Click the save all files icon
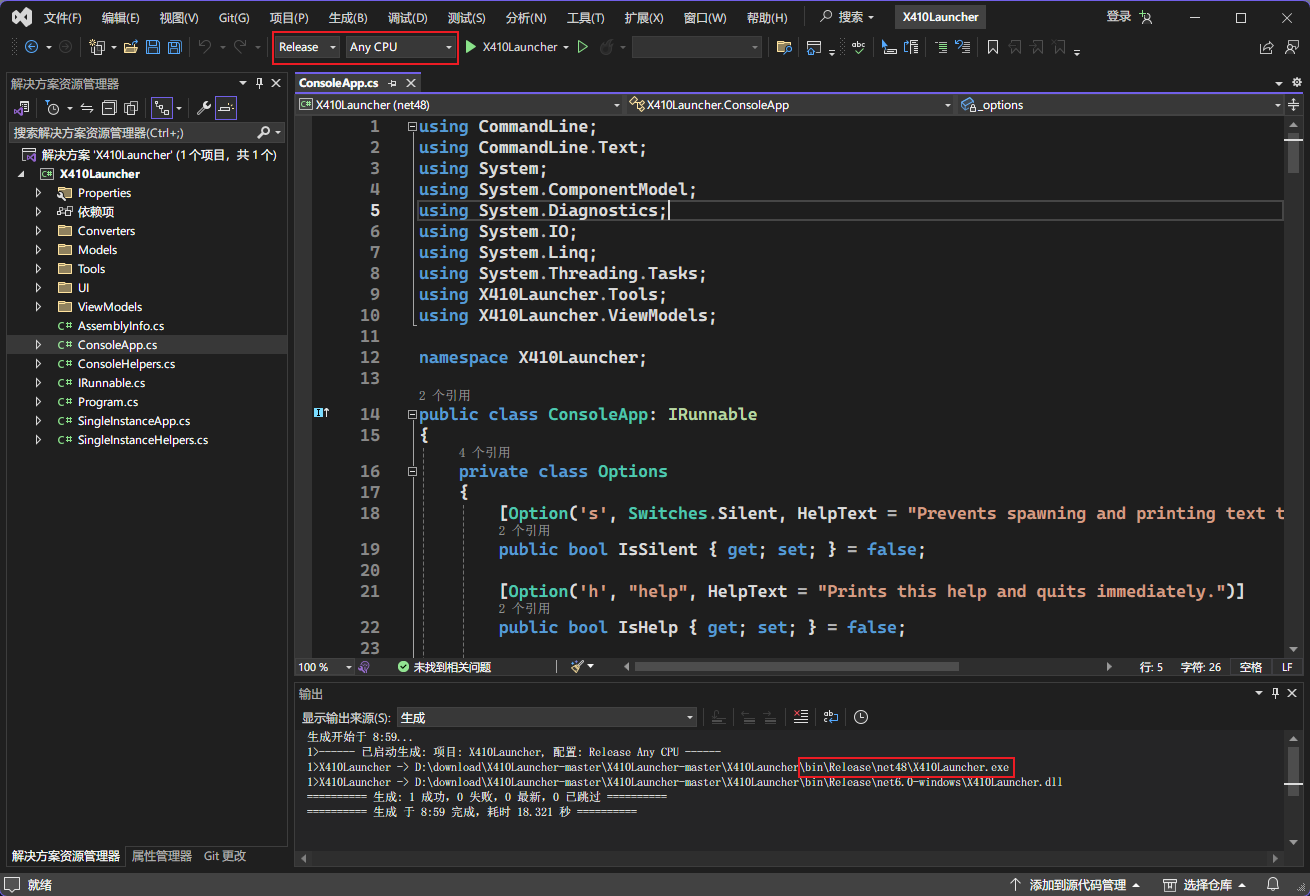Image resolution: width=1310 pixels, height=896 pixels. (x=175, y=47)
